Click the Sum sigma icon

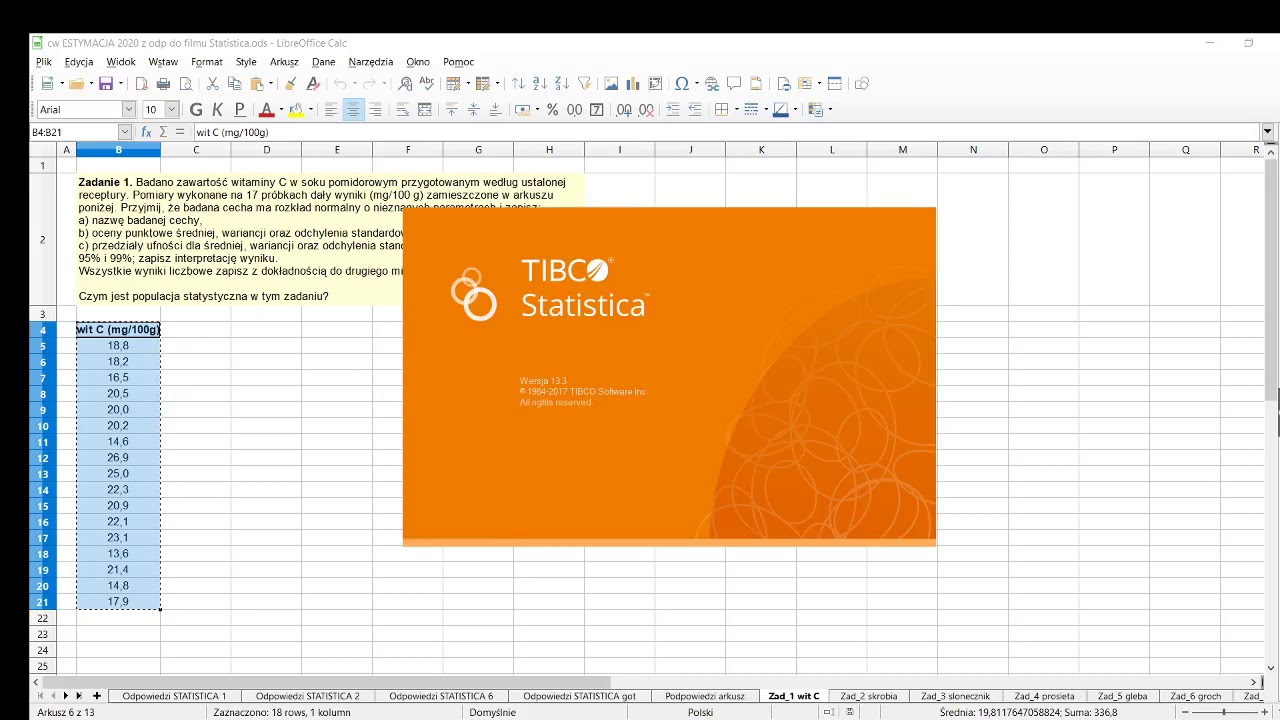164,132
